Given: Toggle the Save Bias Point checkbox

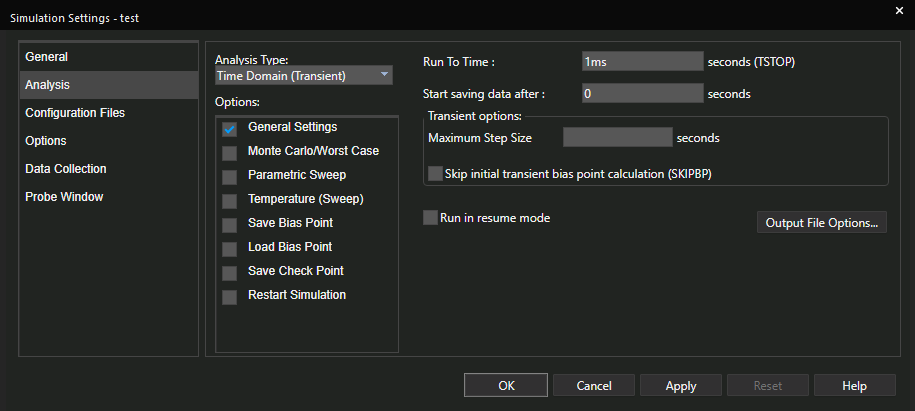Looking at the screenshot, I should (229, 225).
